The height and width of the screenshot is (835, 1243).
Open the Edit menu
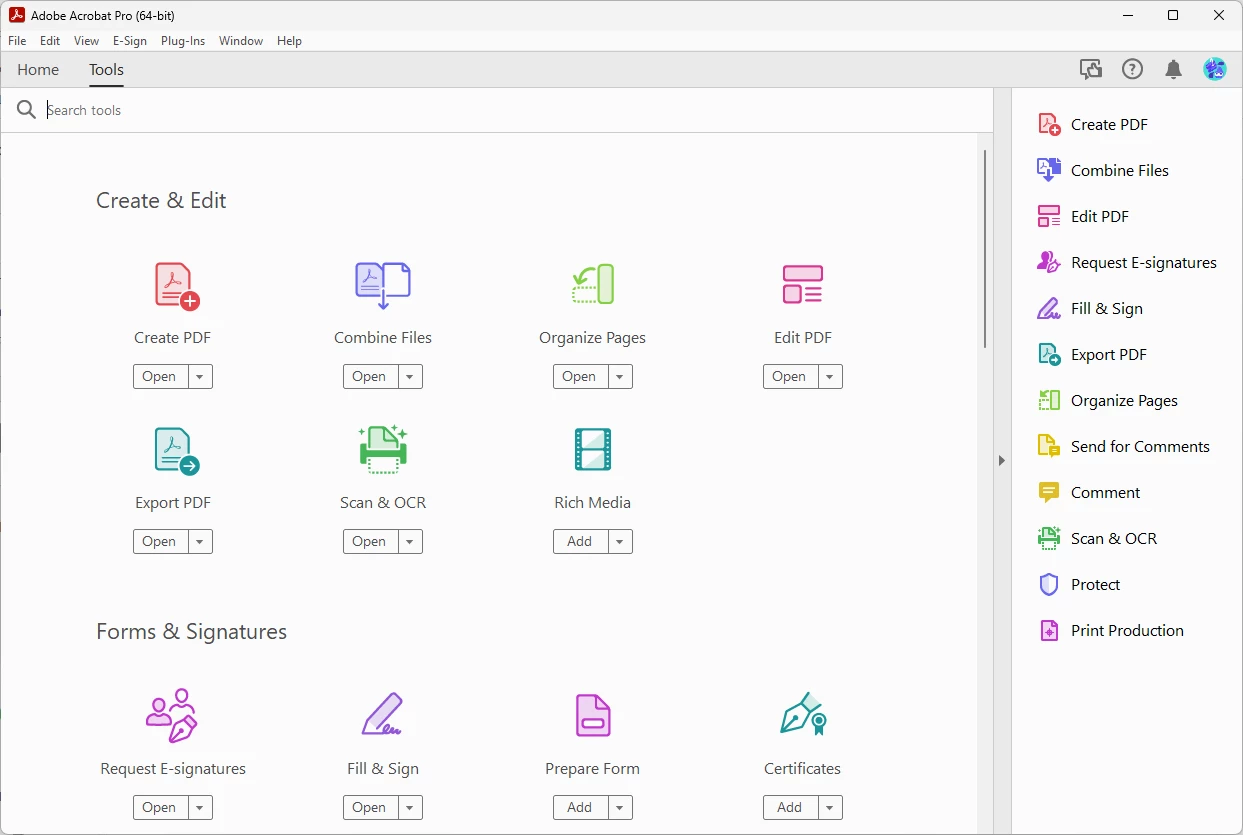50,41
